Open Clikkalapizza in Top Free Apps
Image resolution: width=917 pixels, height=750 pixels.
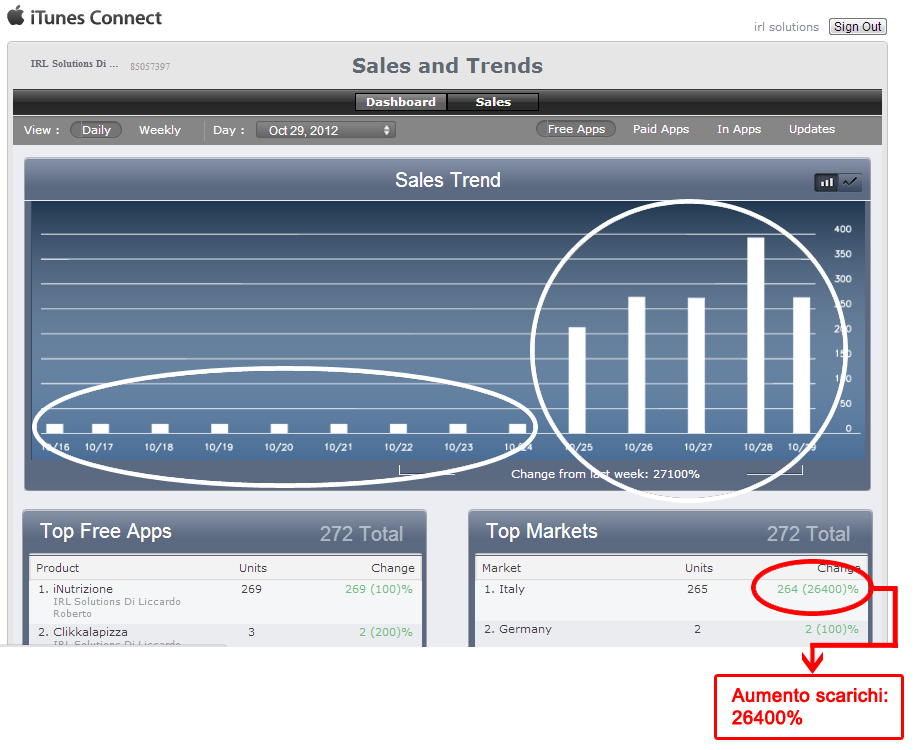pos(90,632)
